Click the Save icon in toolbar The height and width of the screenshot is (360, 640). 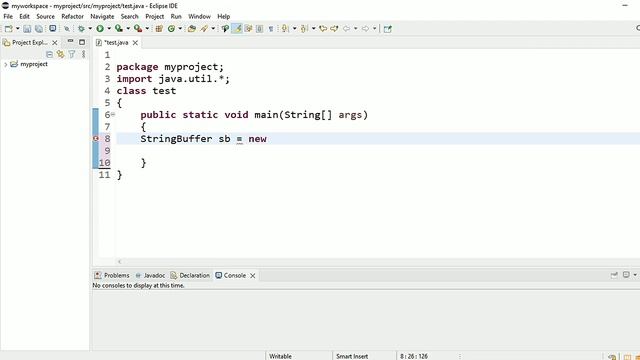(27, 29)
